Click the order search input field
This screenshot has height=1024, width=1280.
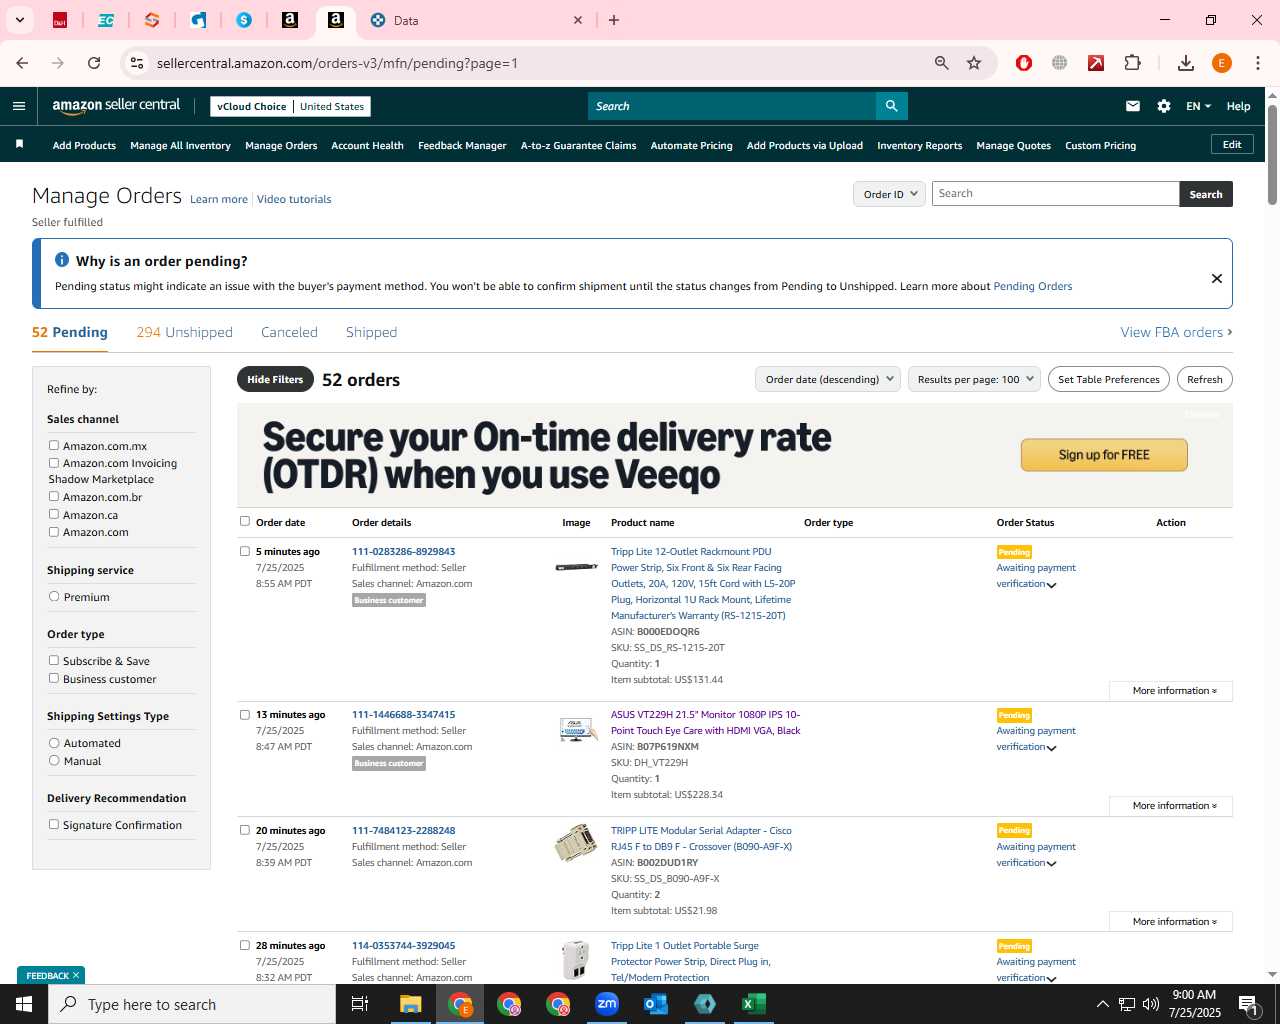coord(1055,194)
